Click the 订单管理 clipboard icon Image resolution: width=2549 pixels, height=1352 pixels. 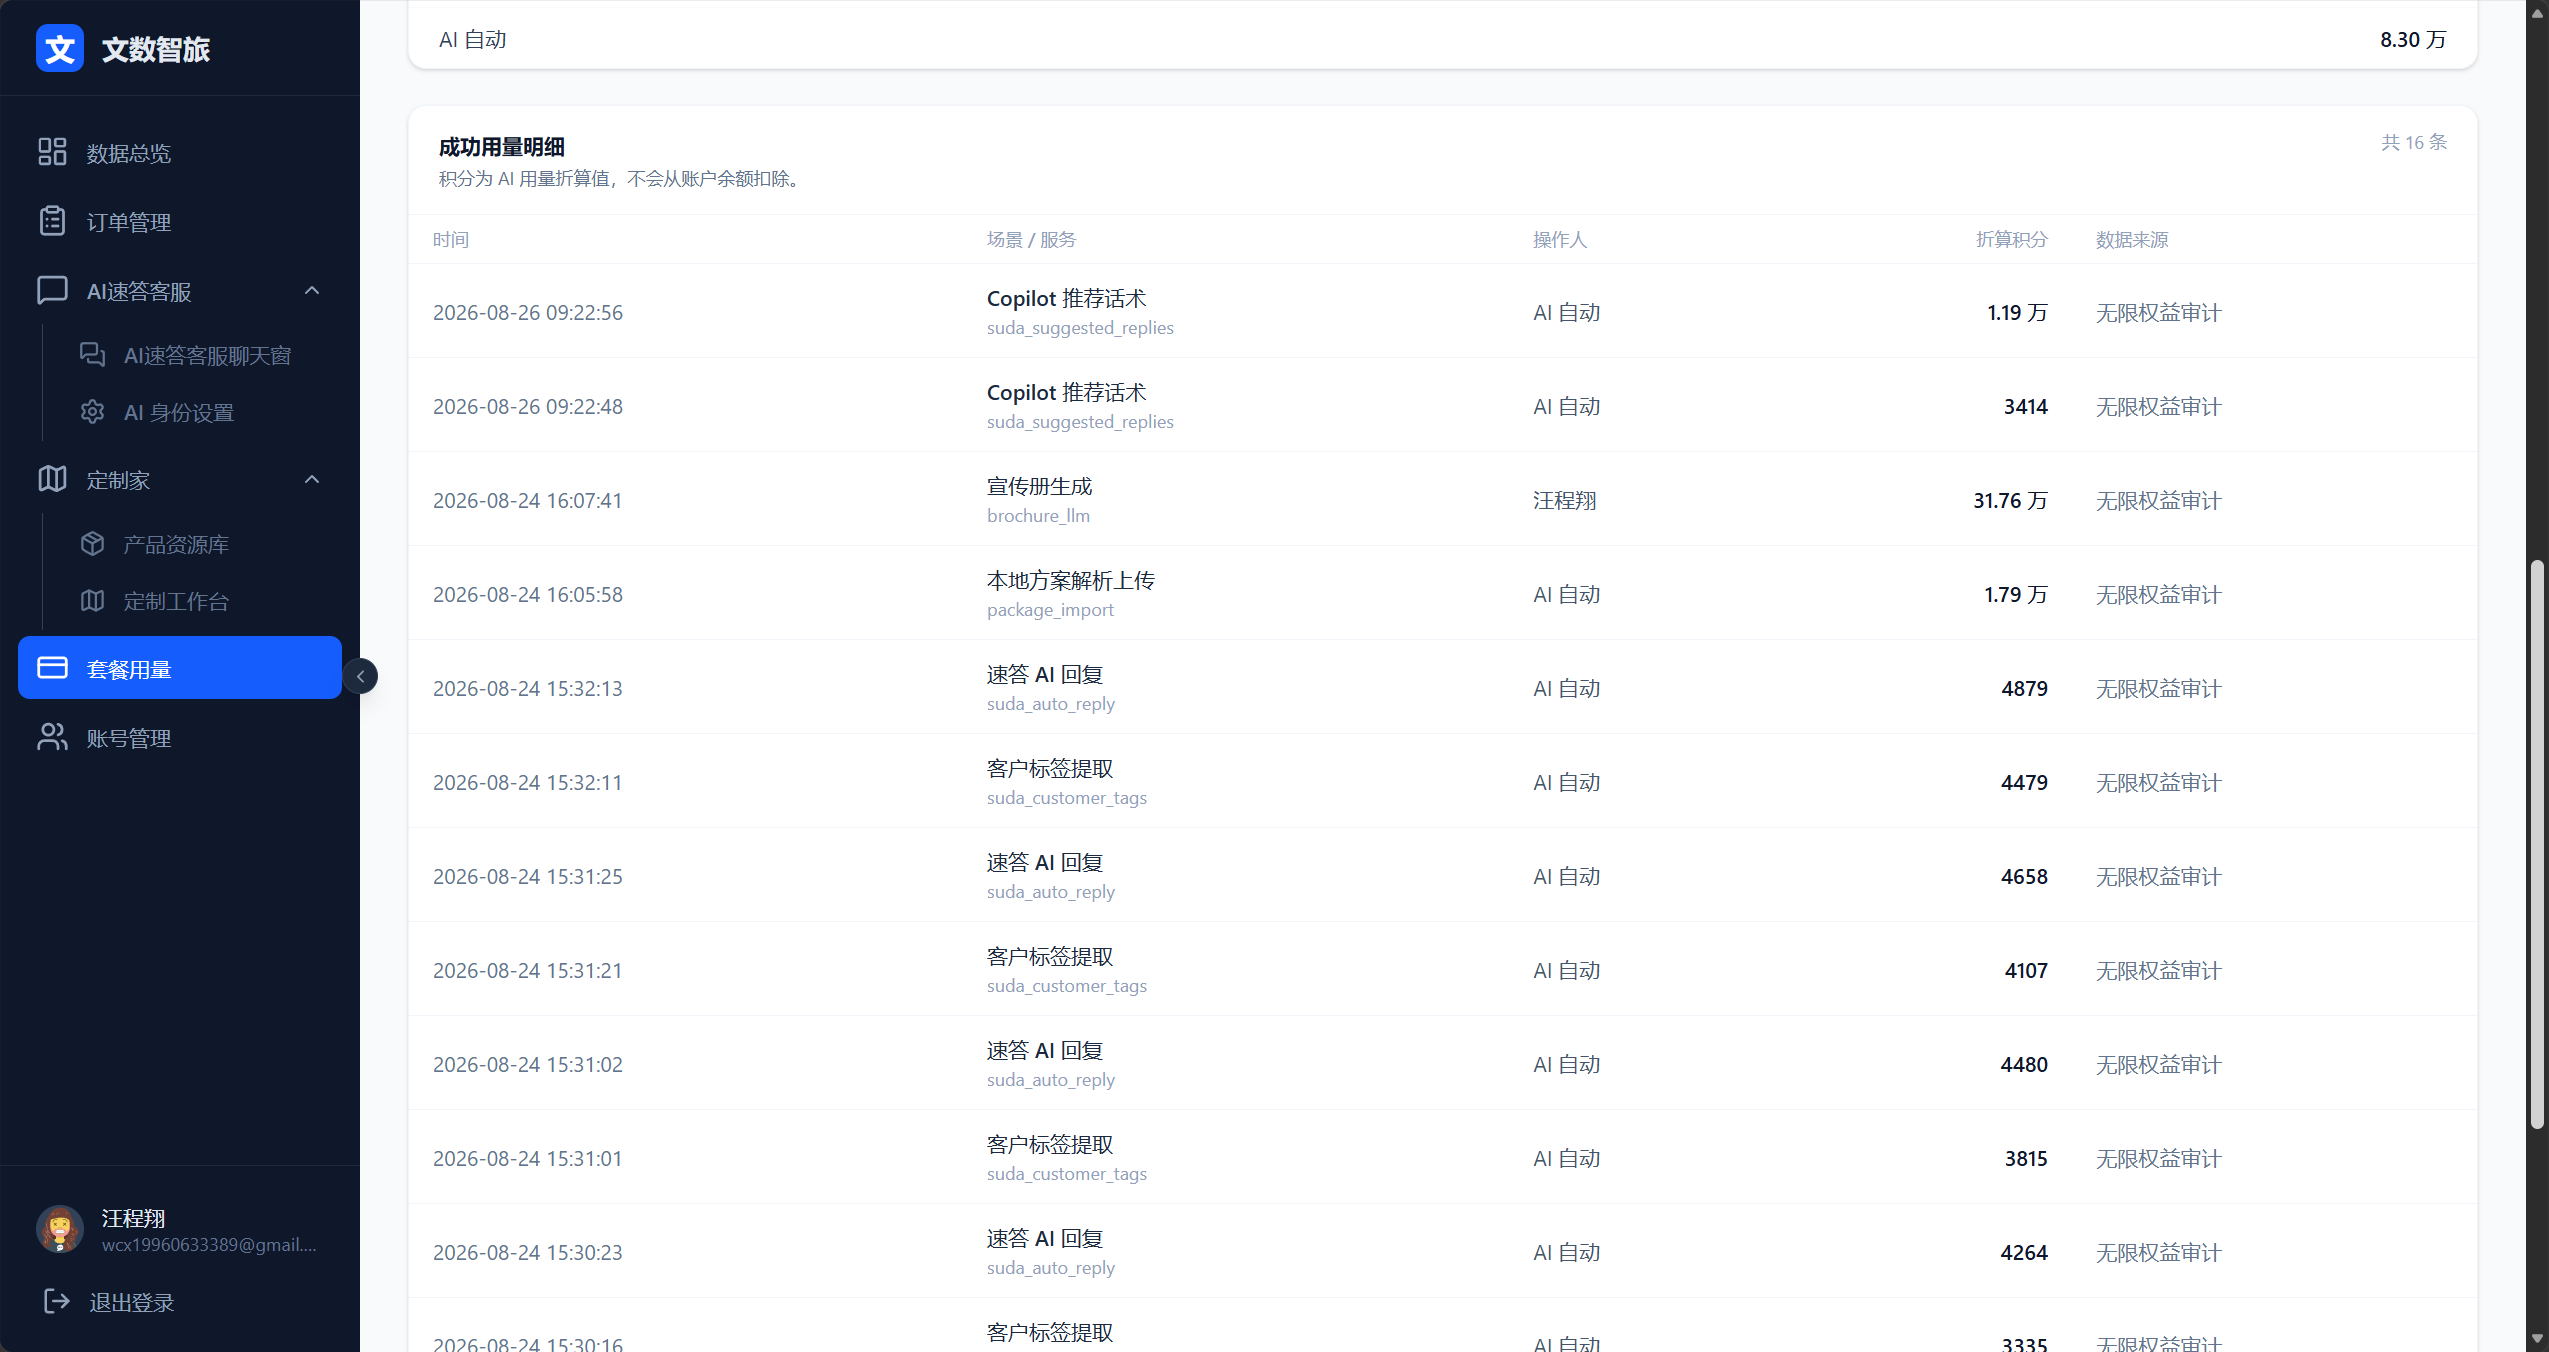point(52,221)
